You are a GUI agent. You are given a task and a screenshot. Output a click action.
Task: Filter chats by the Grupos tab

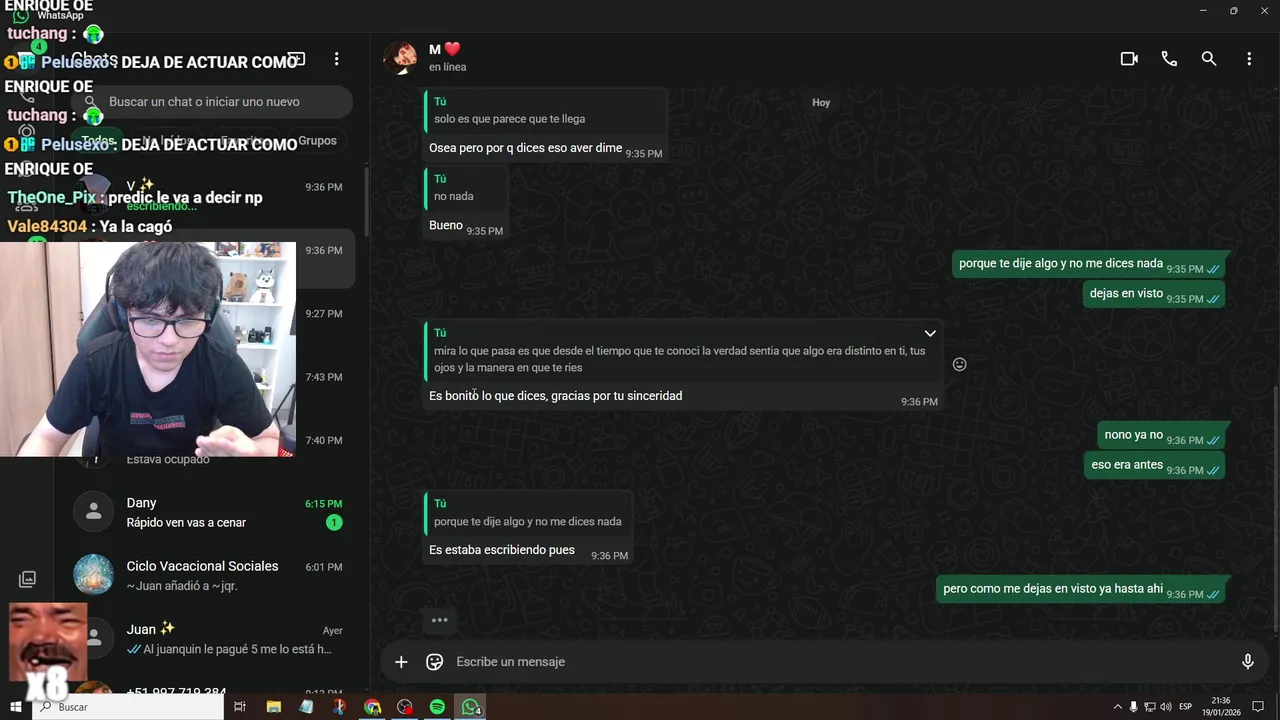click(317, 141)
